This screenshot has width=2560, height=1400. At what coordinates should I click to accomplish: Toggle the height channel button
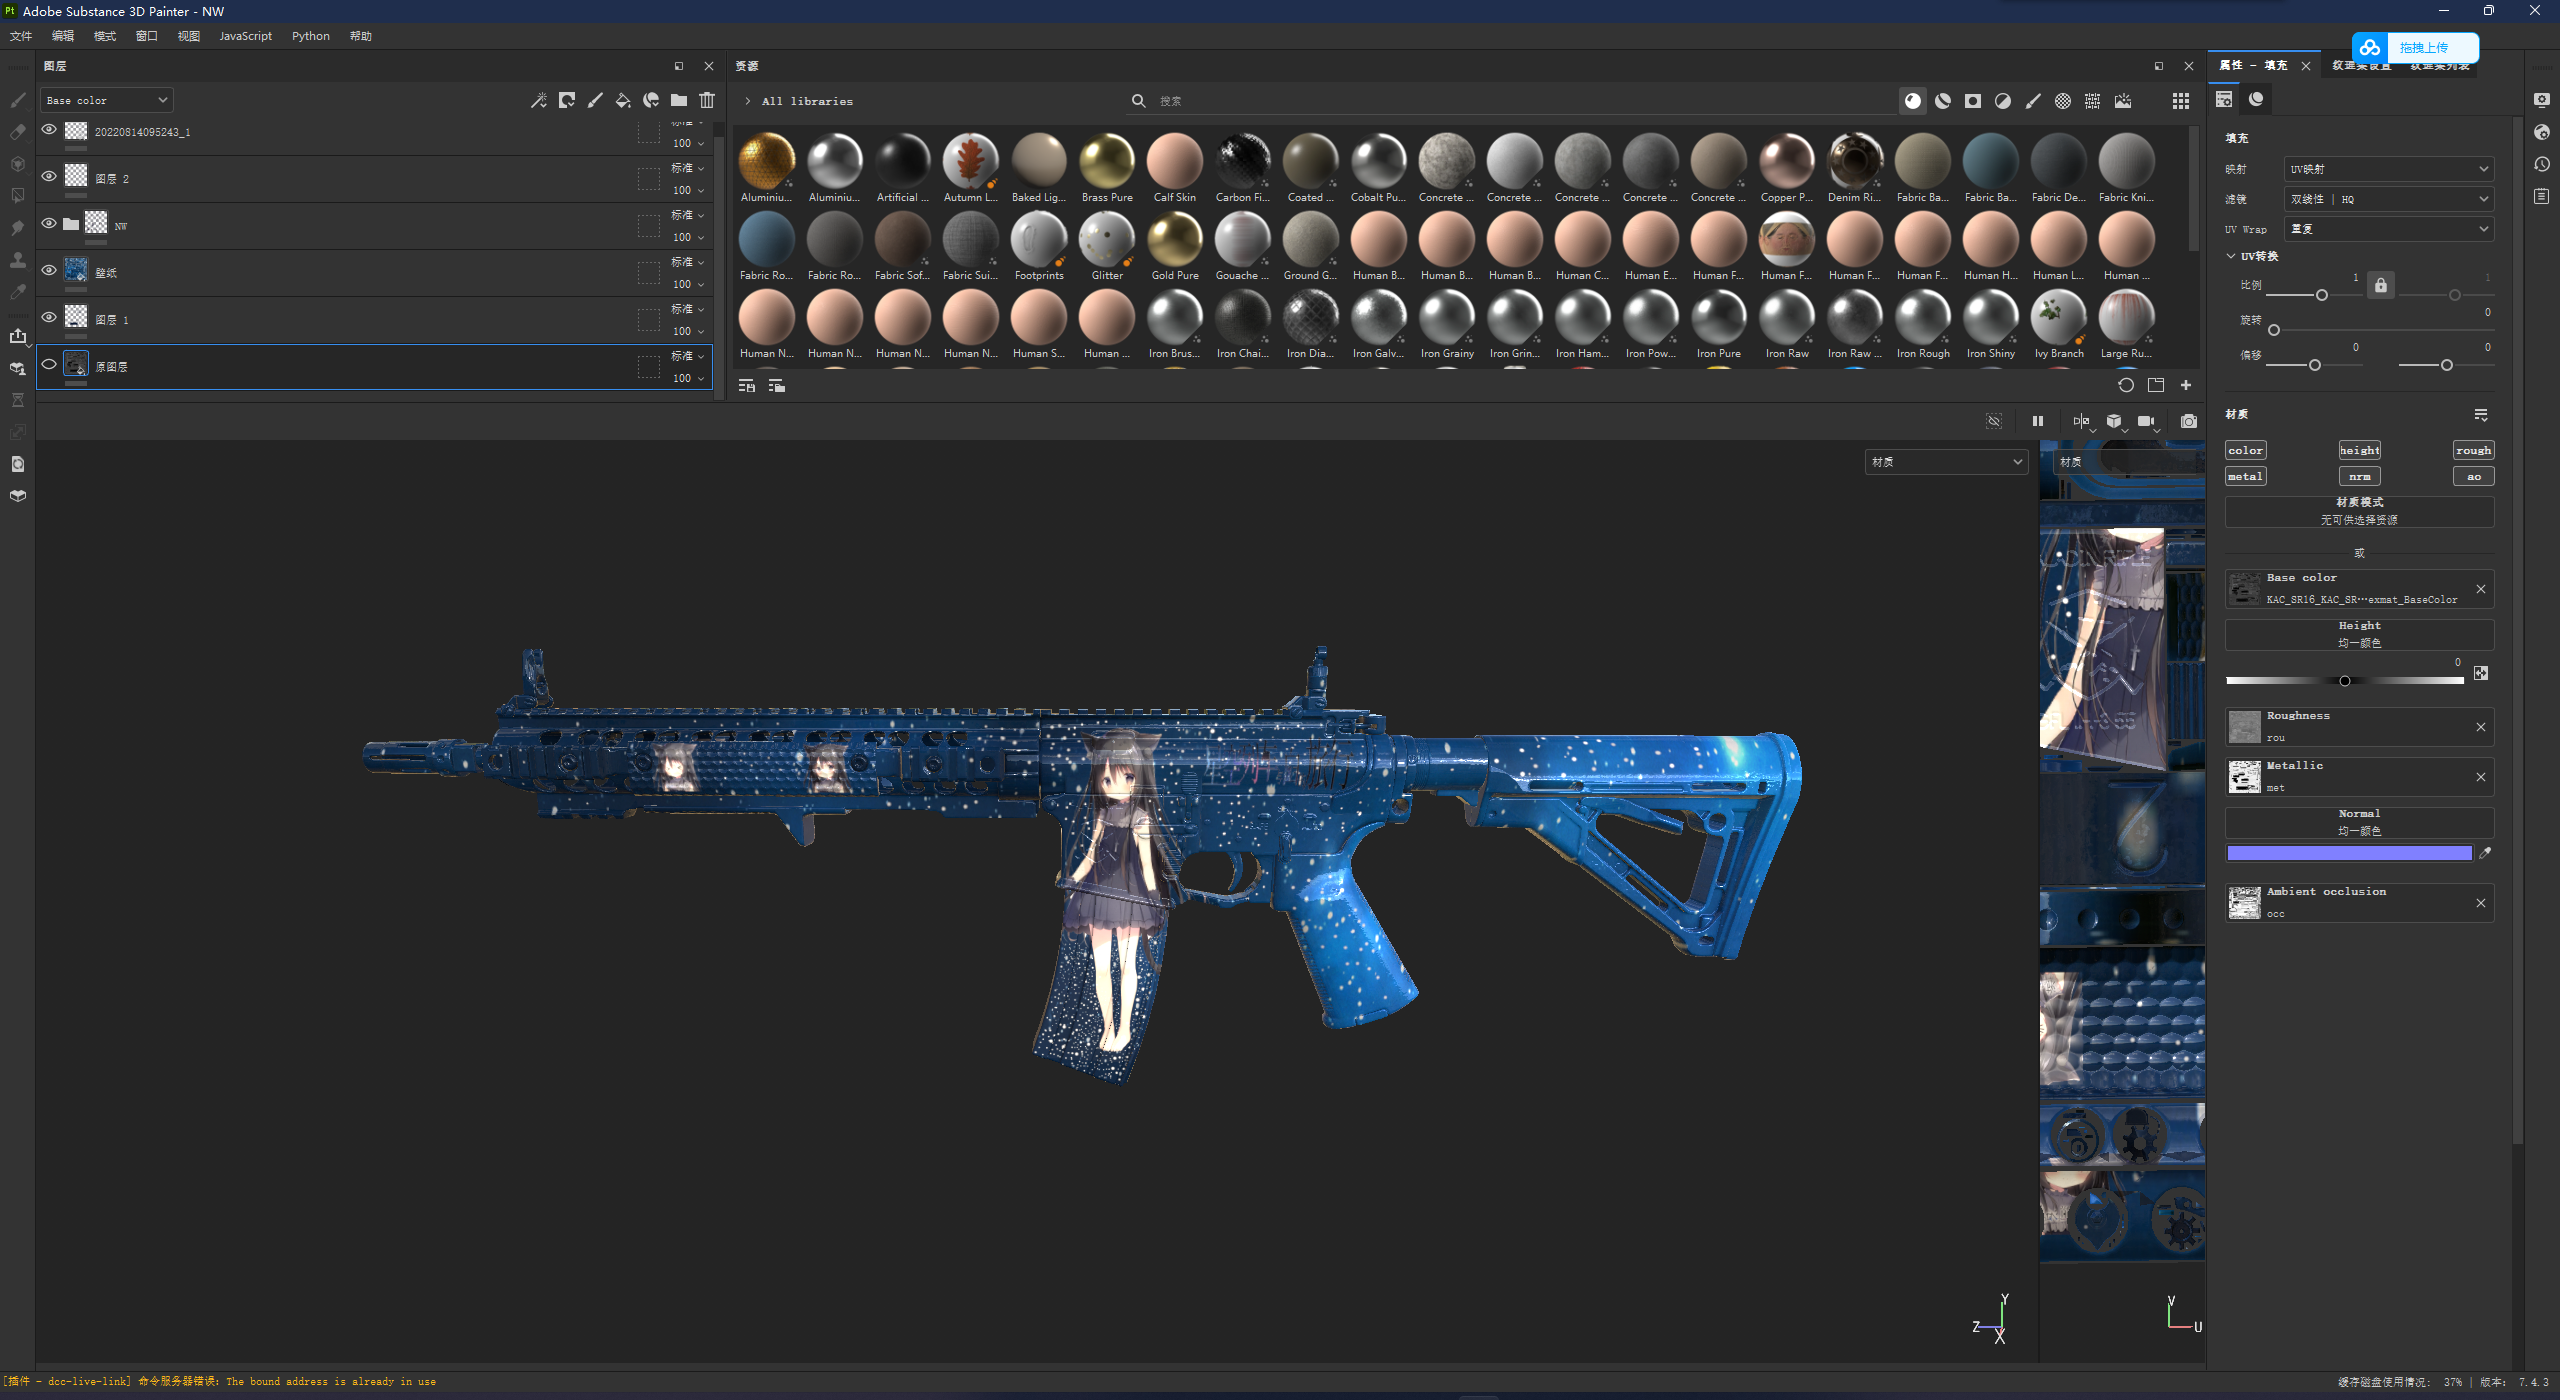(x=2359, y=450)
